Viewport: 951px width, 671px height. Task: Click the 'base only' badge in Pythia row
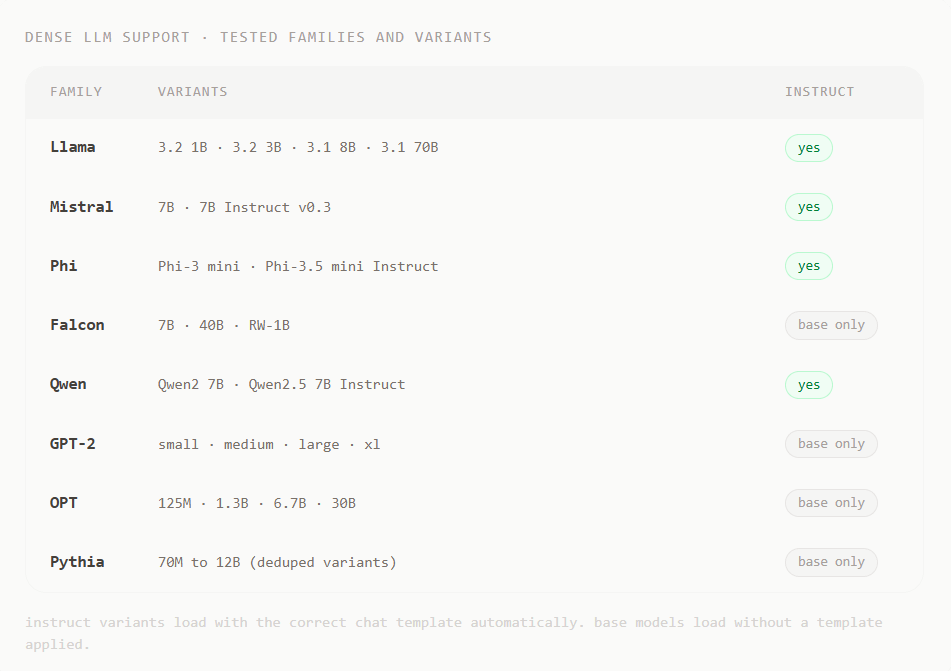[x=831, y=562]
